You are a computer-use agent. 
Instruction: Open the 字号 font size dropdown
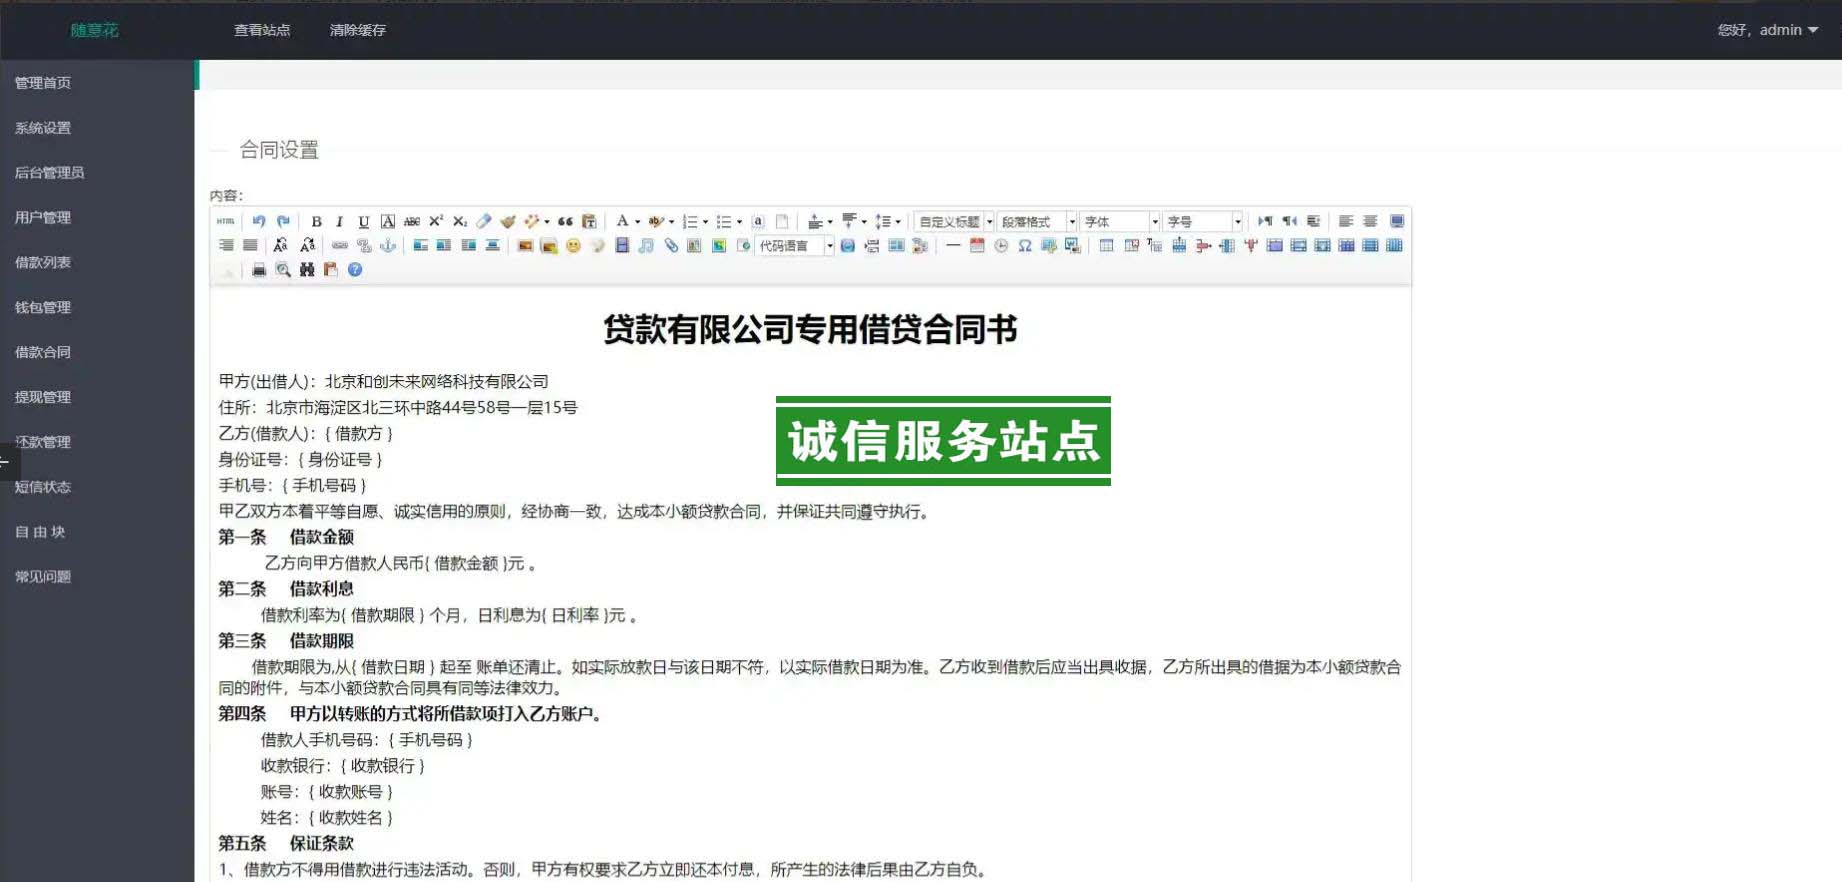pos(1204,222)
